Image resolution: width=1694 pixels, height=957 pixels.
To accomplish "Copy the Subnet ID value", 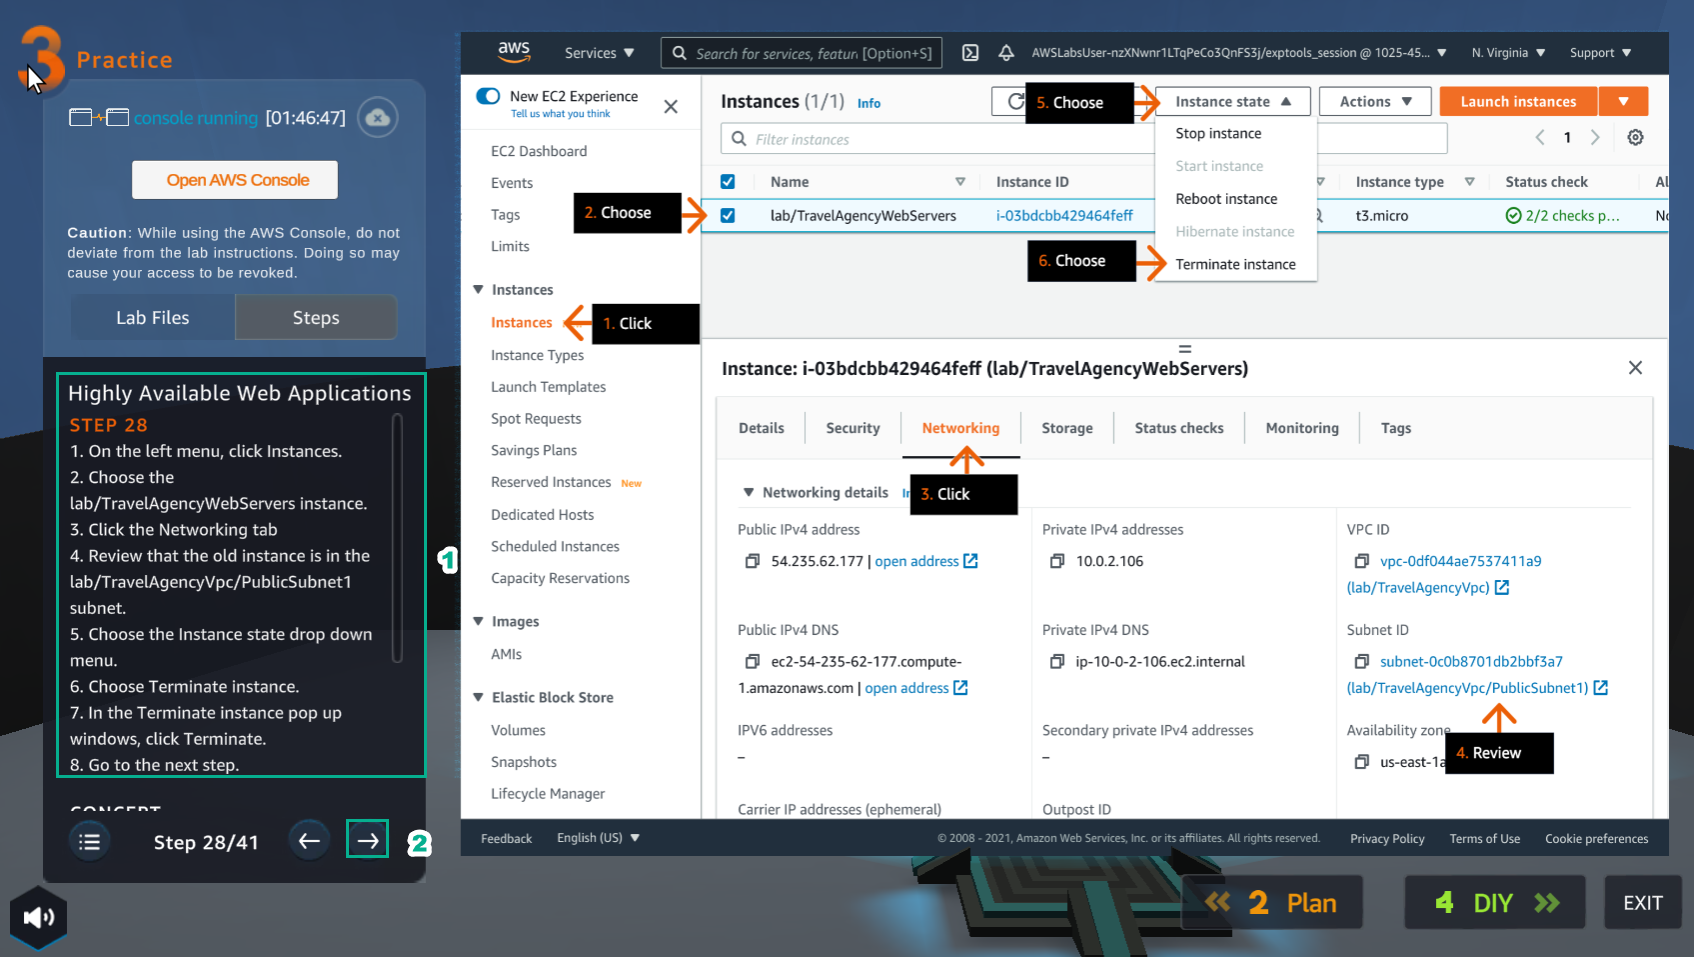I will click(x=1361, y=662).
